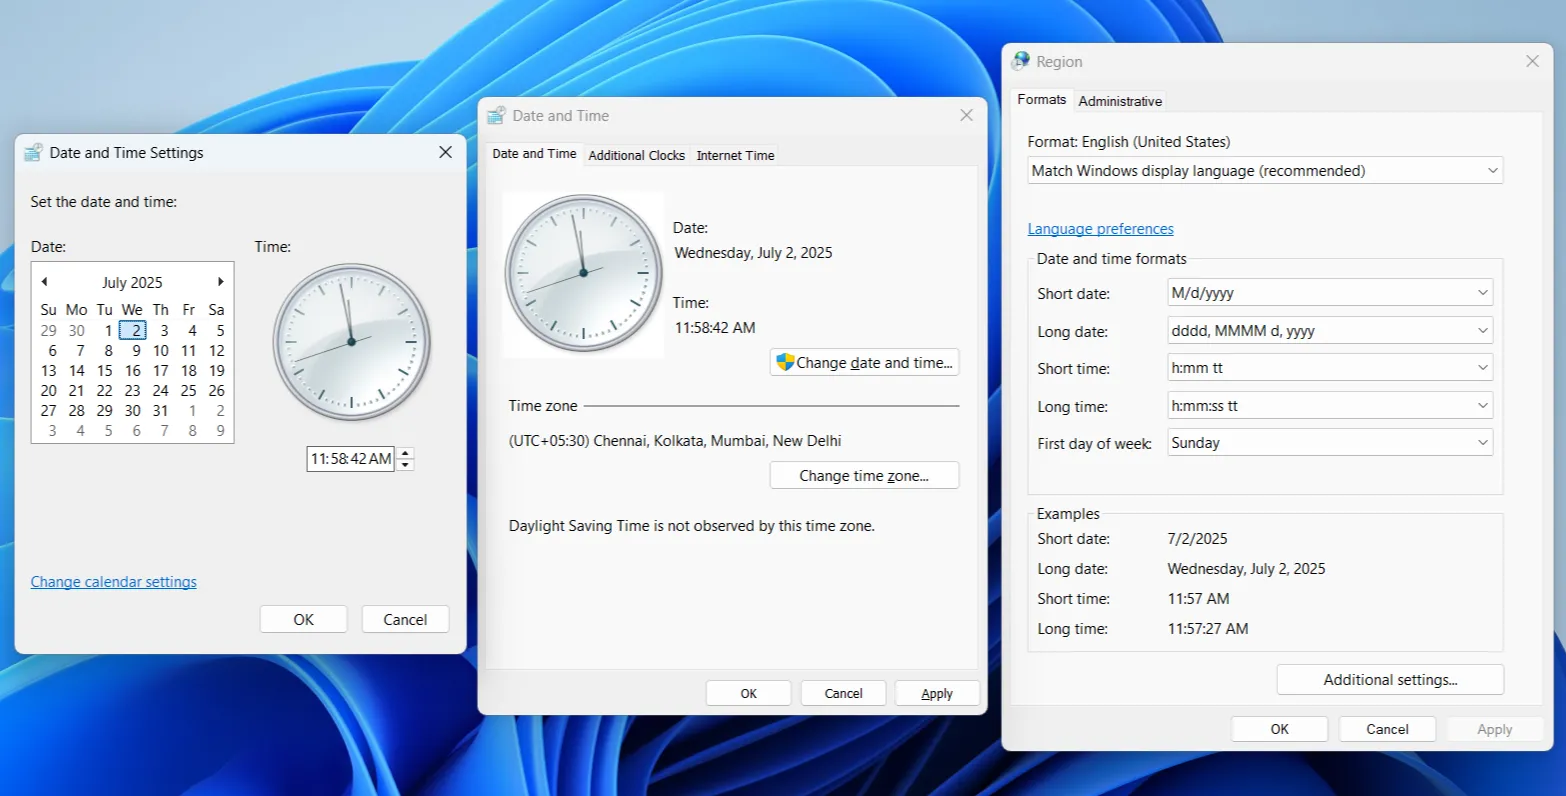Click Change date and time button
This screenshot has width=1566, height=796.
pos(864,363)
